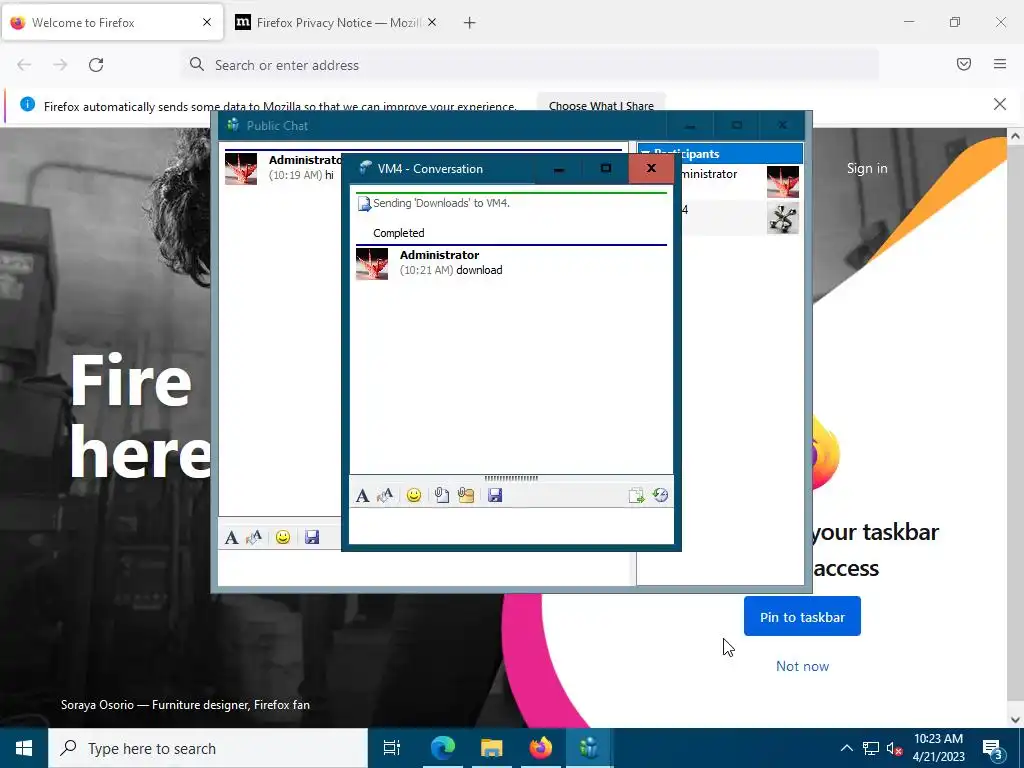The width and height of the screenshot is (1024, 768).
Task: Click LAN messenger icon in taskbar
Action: 589,748
